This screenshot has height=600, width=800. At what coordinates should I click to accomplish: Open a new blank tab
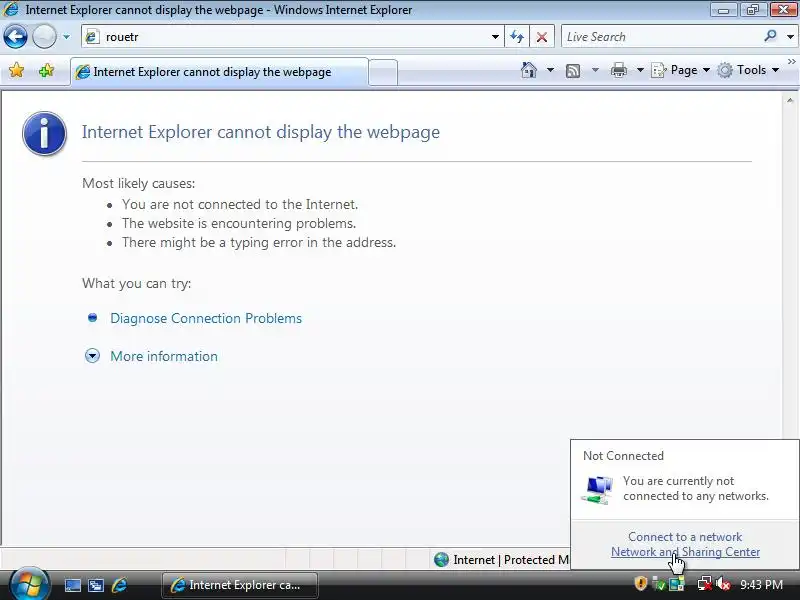pos(383,72)
